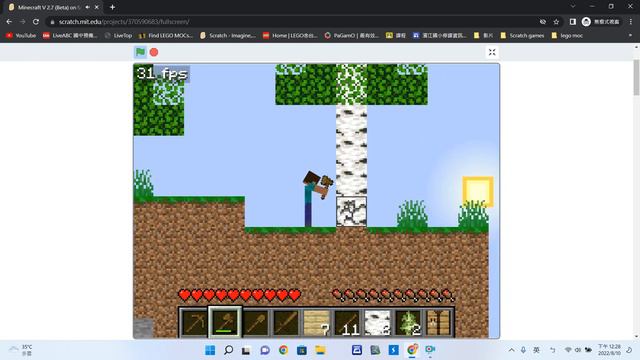Select the wooden pickaxe hotbar slot

click(194, 322)
